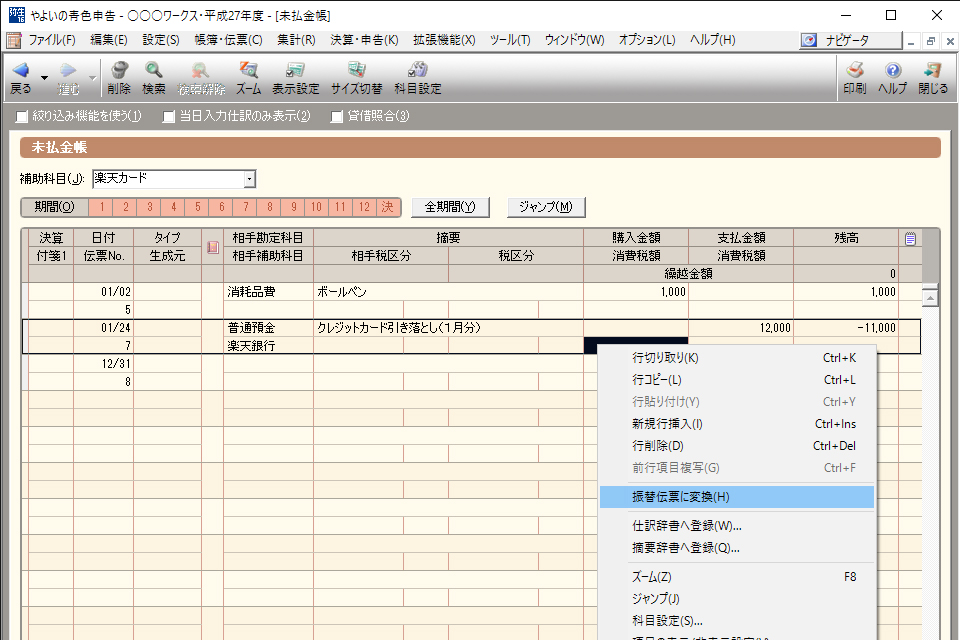Enable 絞り込み機能を使う checkbox
Image resolution: width=960 pixels, height=640 pixels.
pyautogui.click(x=22, y=116)
